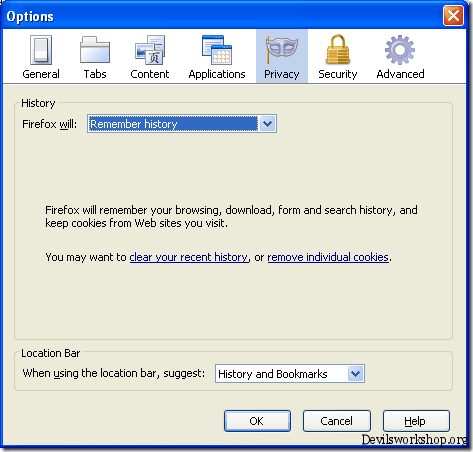The width and height of the screenshot is (473, 452).
Task: Close the Options dialog window
Action: pyautogui.click(x=453, y=15)
